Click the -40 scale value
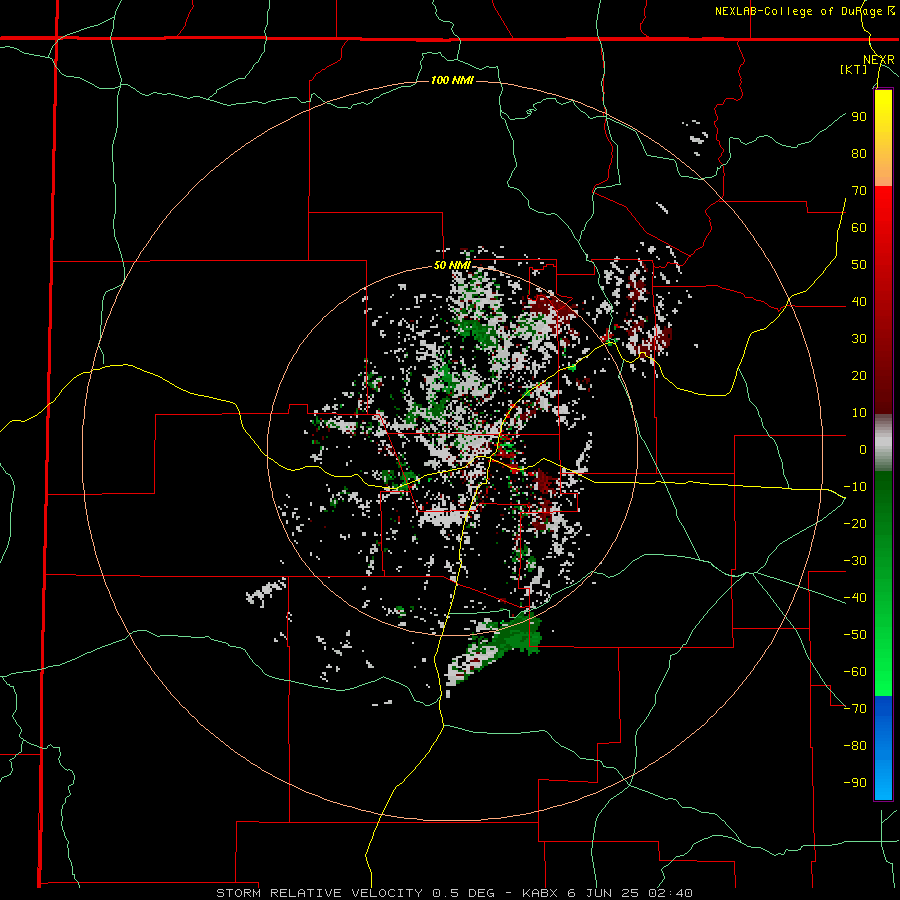900x900 pixels. point(855,598)
